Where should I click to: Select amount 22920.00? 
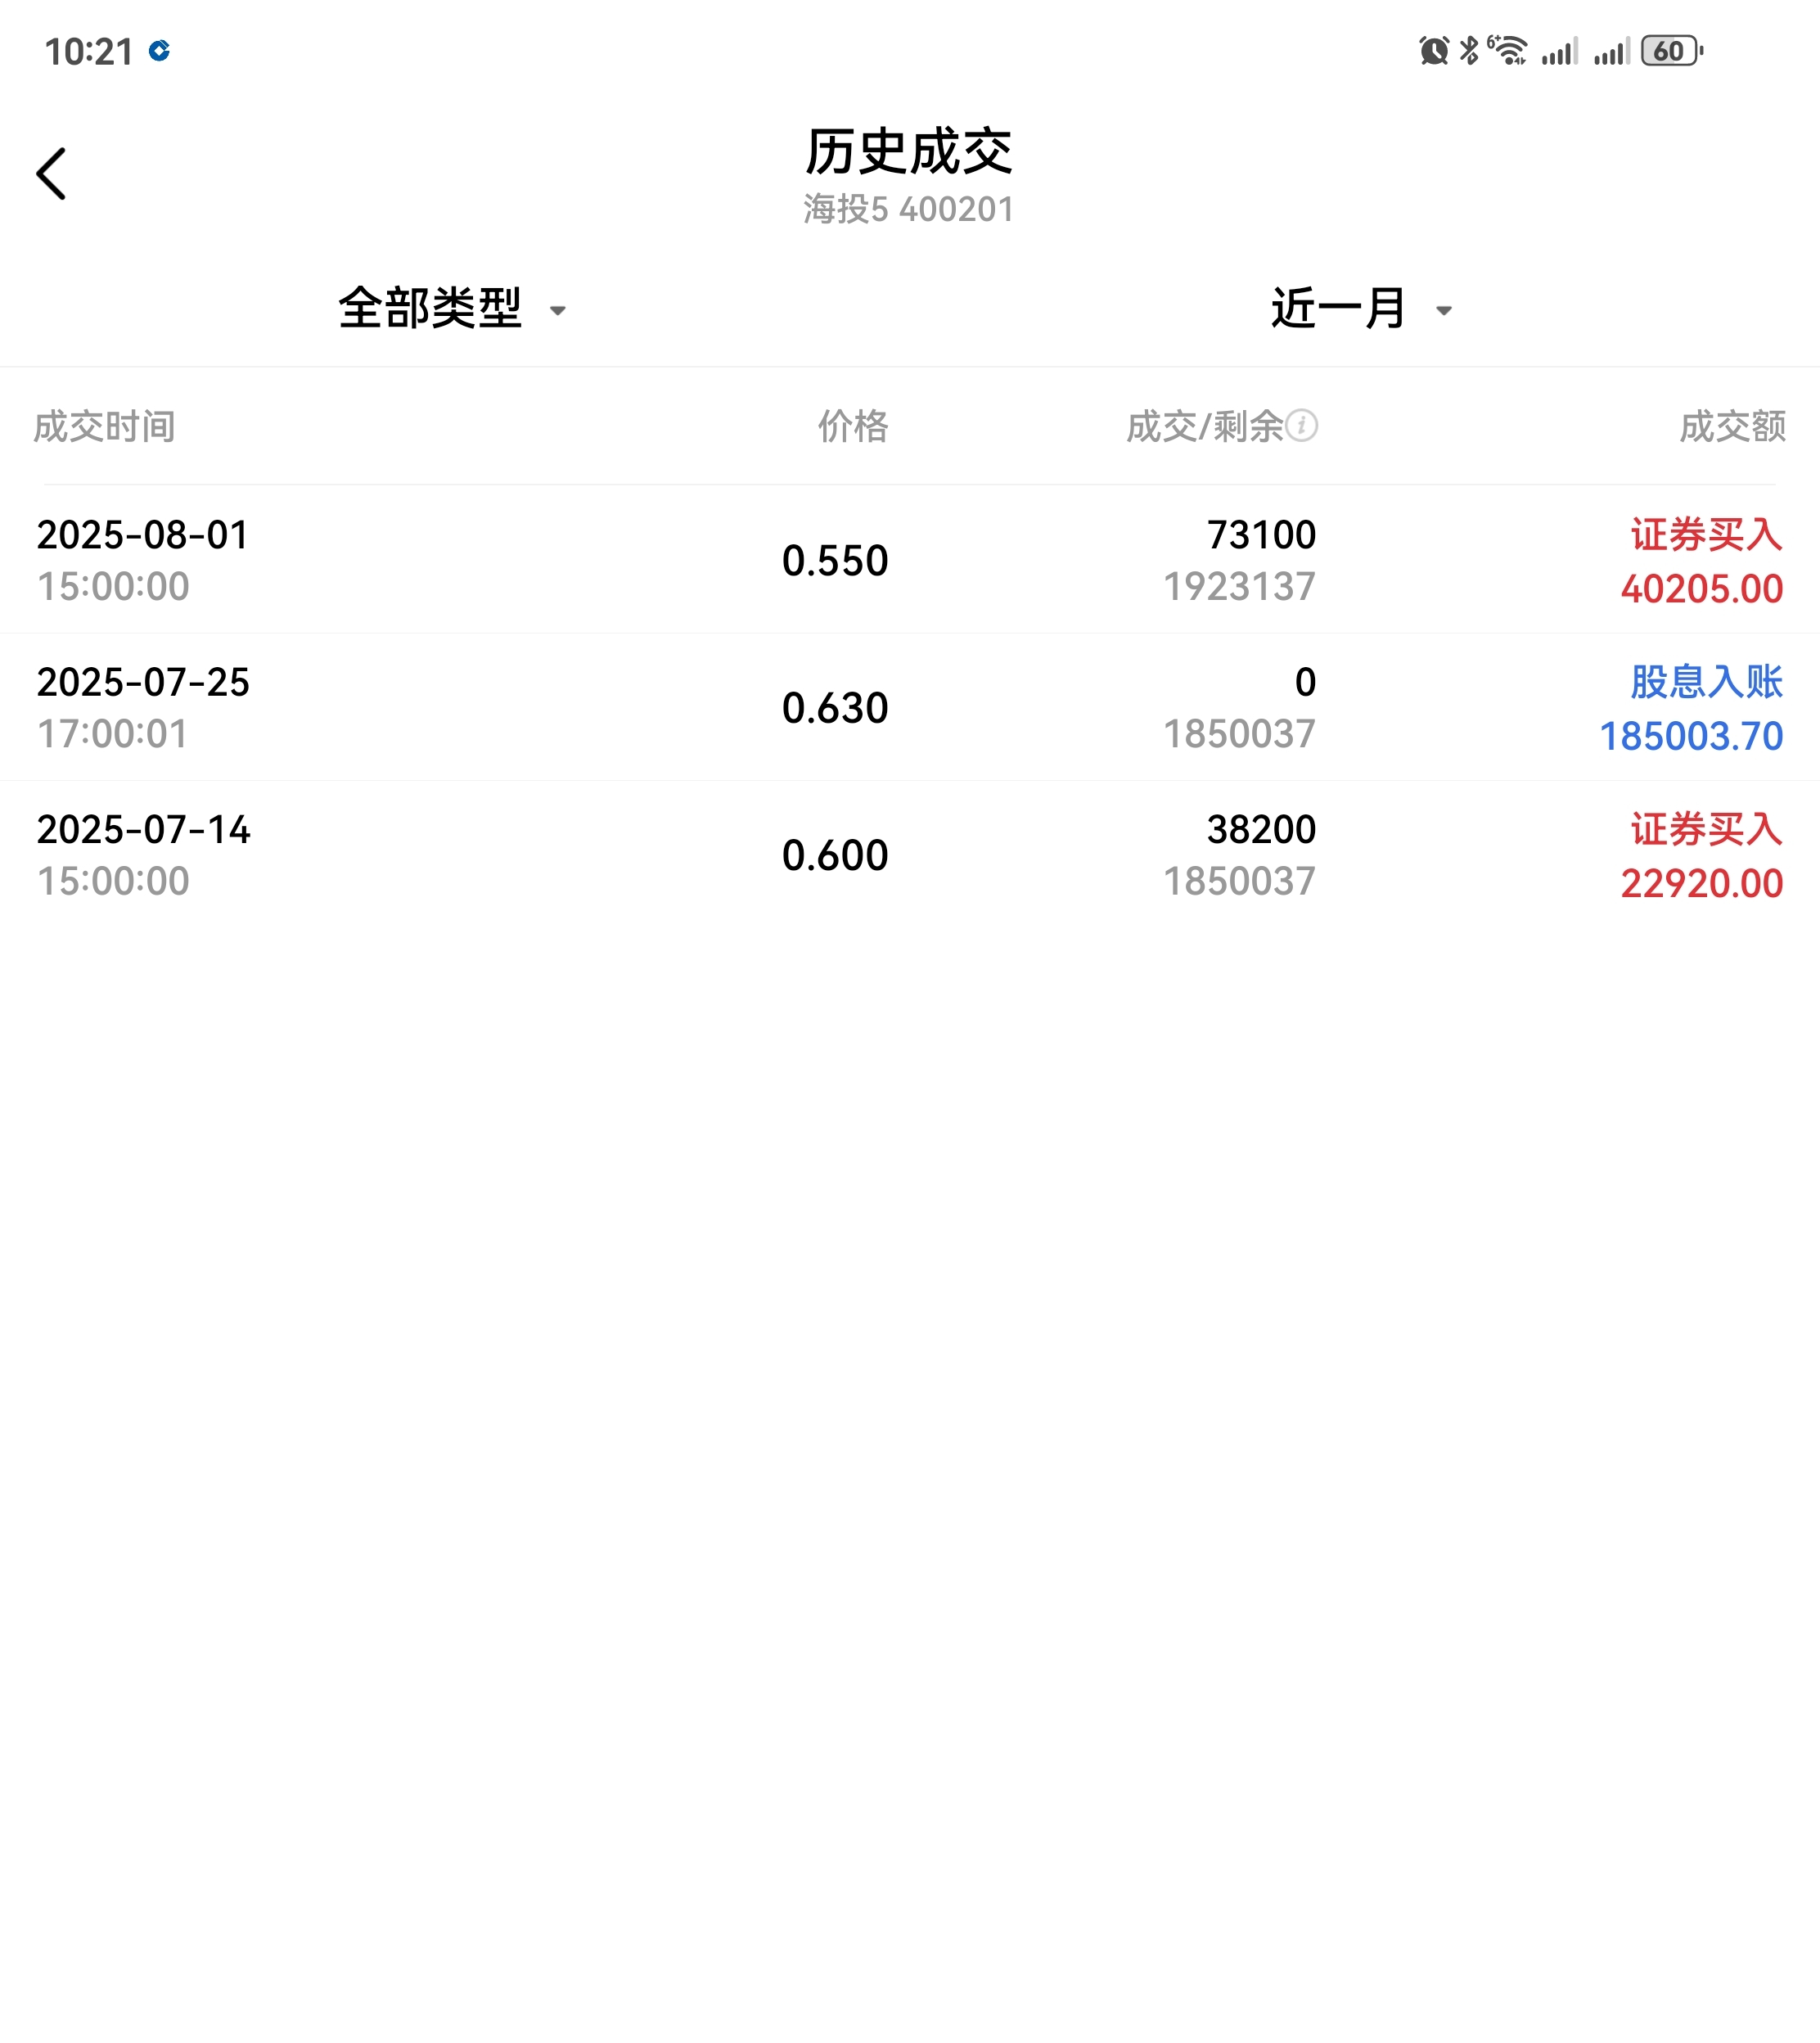1702,883
